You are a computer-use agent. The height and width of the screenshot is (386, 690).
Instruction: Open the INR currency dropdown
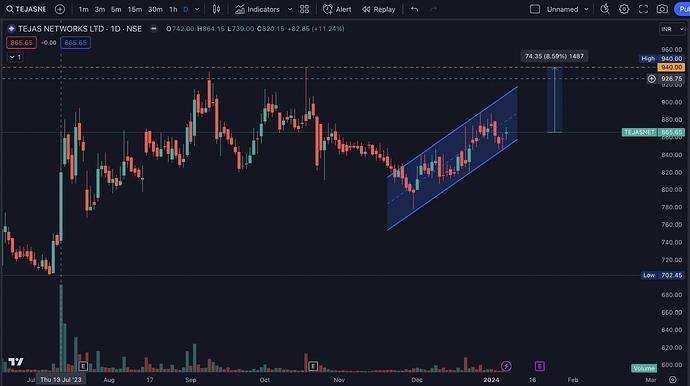[672, 29]
